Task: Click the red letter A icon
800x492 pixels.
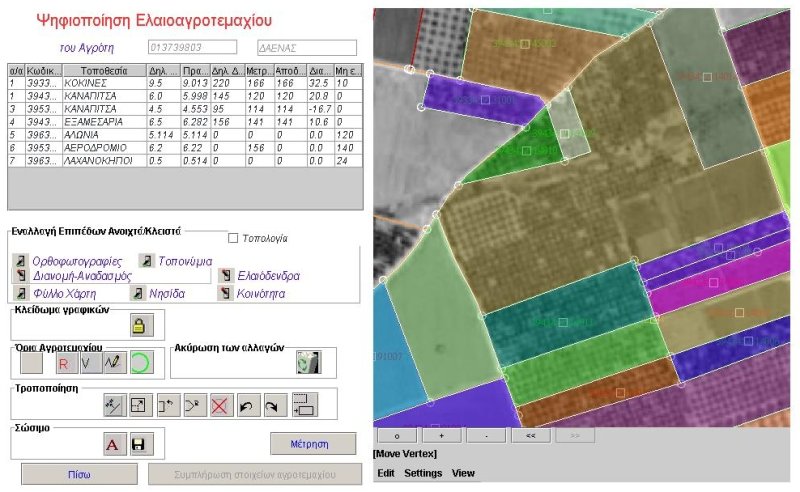Action: (114, 445)
